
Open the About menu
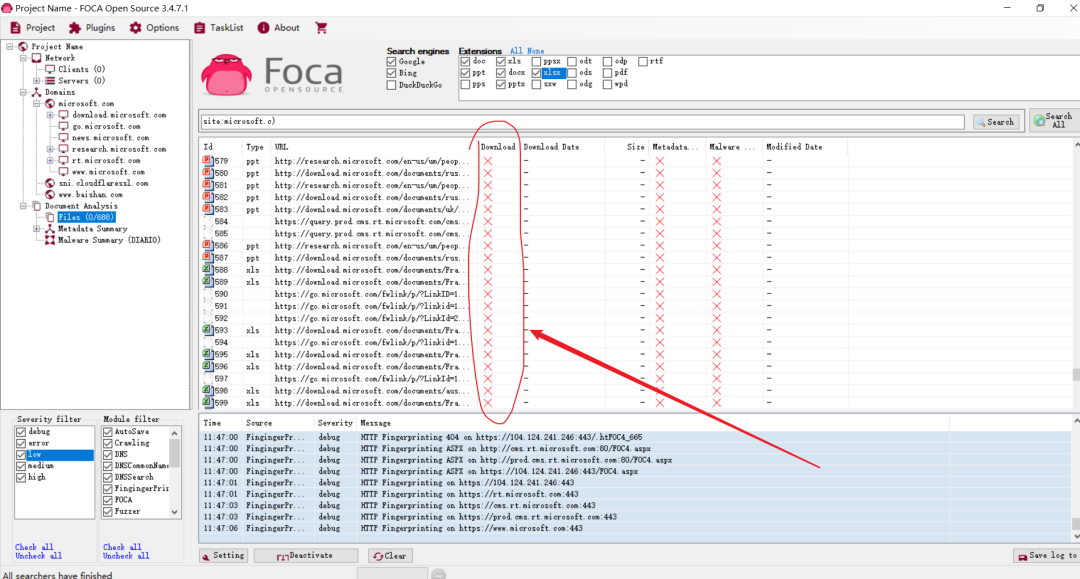pos(279,28)
